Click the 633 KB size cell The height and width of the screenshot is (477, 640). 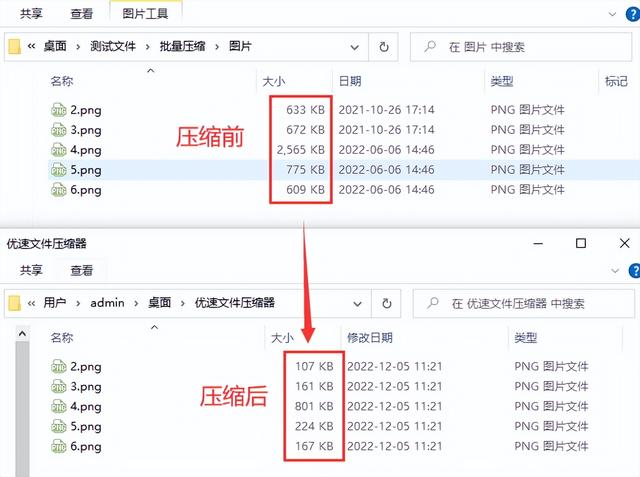pyautogui.click(x=305, y=110)
